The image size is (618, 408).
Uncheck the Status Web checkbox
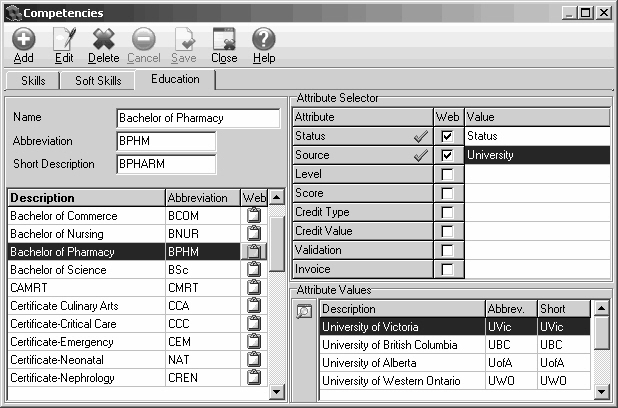pos(447,136)
